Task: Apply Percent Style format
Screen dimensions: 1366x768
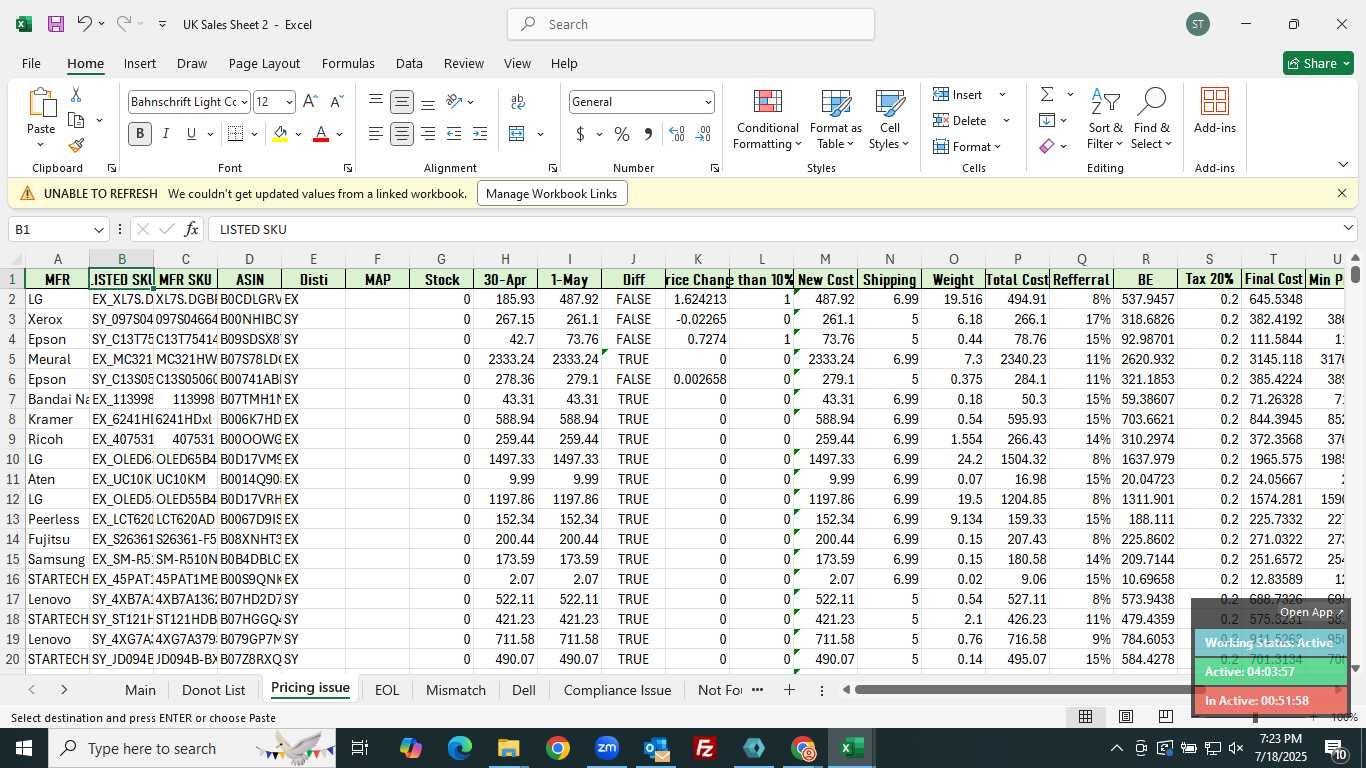Action: (622, 134)
